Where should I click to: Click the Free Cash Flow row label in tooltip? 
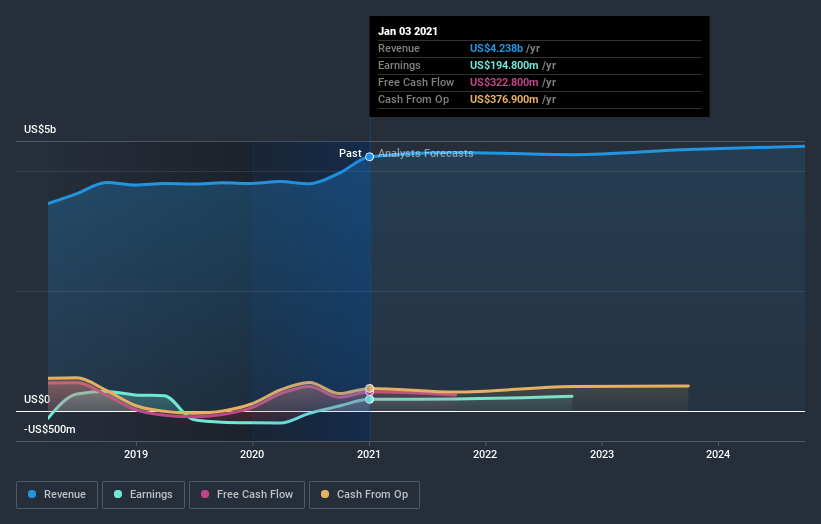click(416, 82)
